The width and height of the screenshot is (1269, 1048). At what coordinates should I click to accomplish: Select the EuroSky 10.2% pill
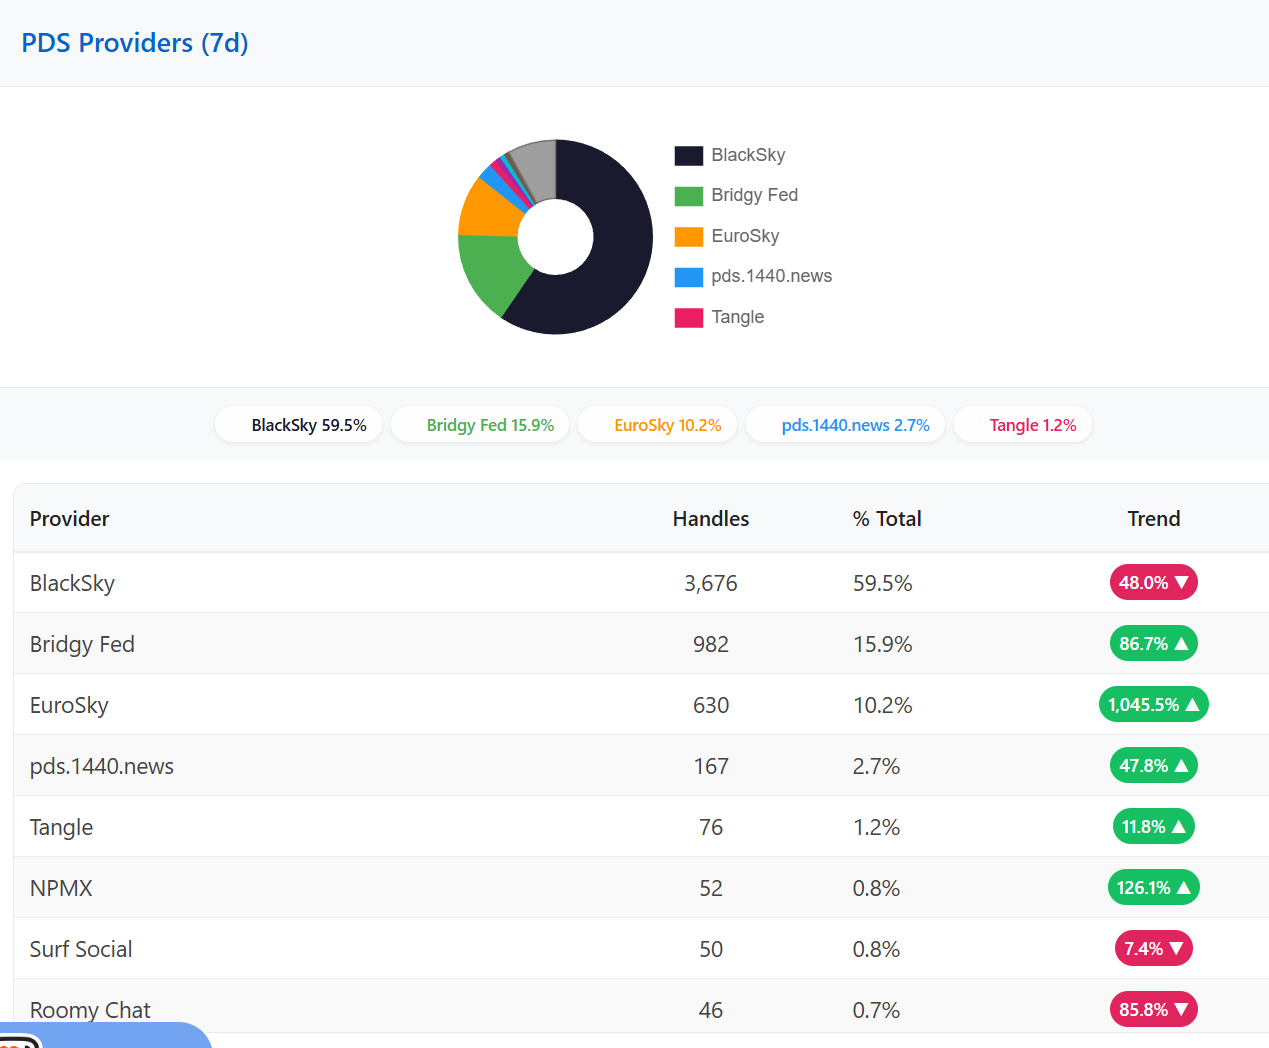coord(658,425)
